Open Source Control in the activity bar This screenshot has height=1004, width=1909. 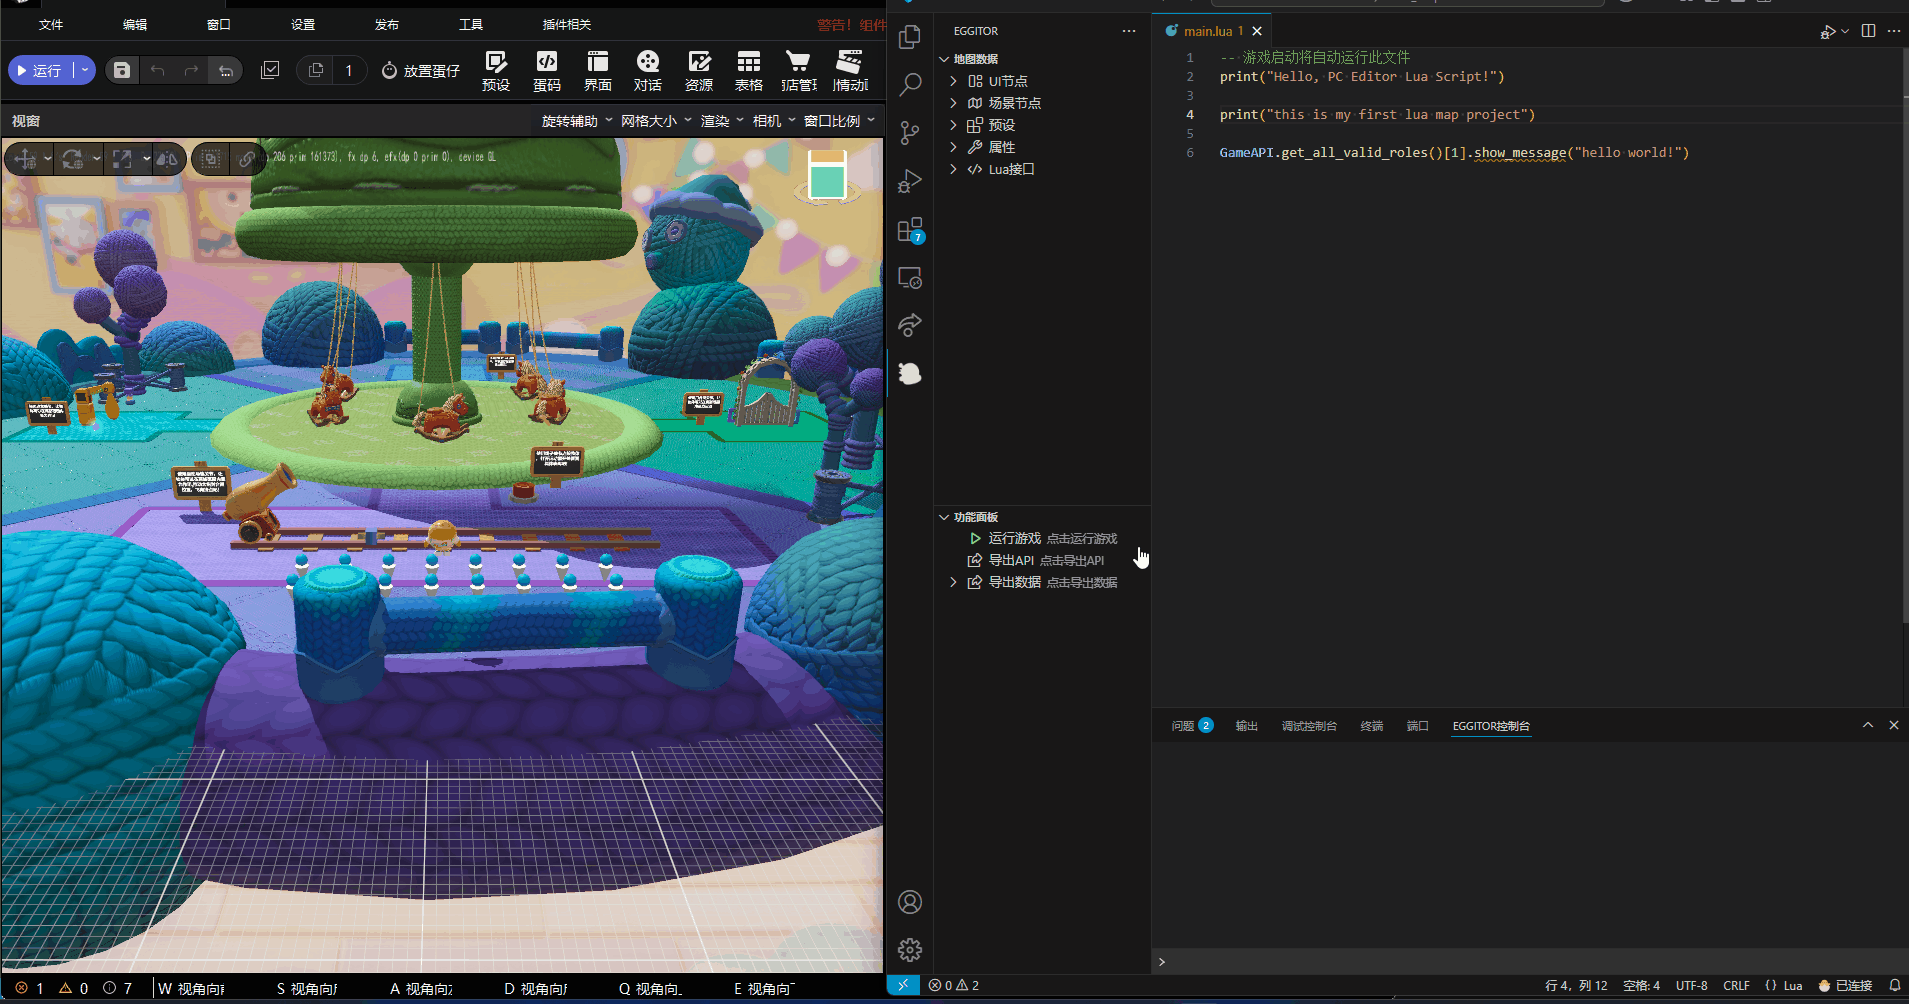pyautogui.click(x=909, y=132)
